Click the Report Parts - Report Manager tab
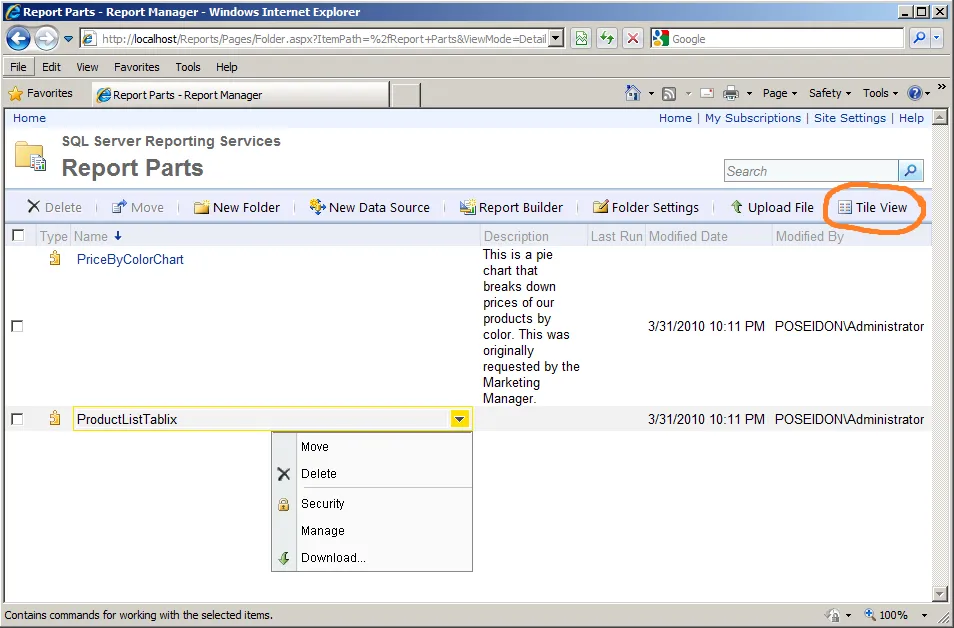Image resolution: width=954 pixels, height=628 pixels. point(241,94)
